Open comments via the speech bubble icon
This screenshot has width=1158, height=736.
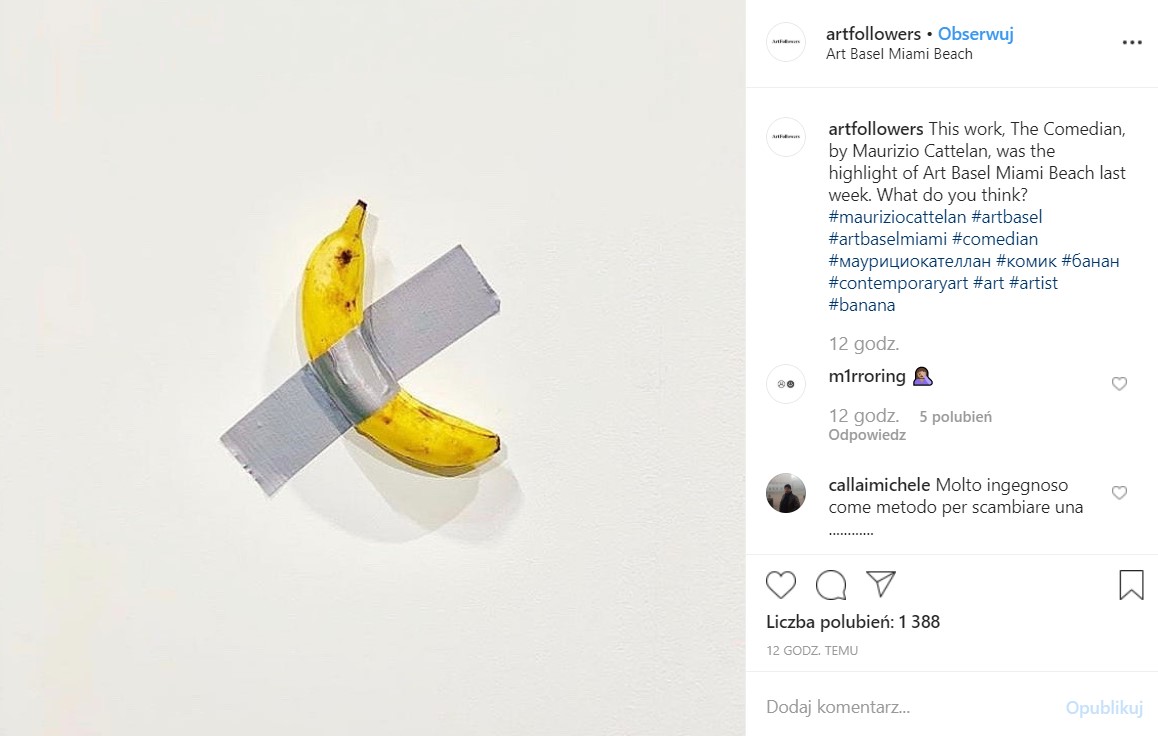831,585
